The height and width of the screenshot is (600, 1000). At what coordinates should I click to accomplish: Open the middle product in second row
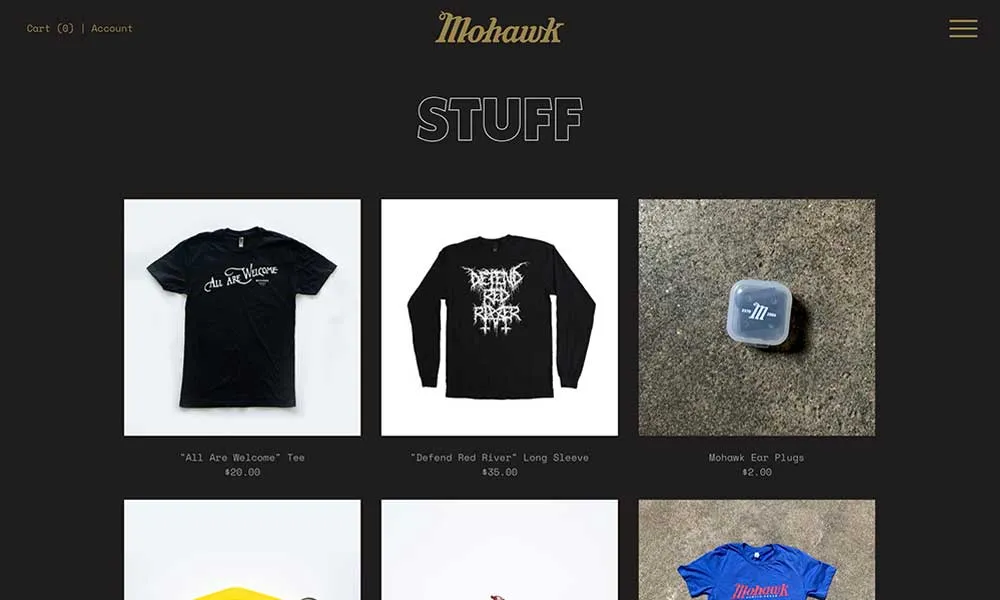click(x=499, y=550)
